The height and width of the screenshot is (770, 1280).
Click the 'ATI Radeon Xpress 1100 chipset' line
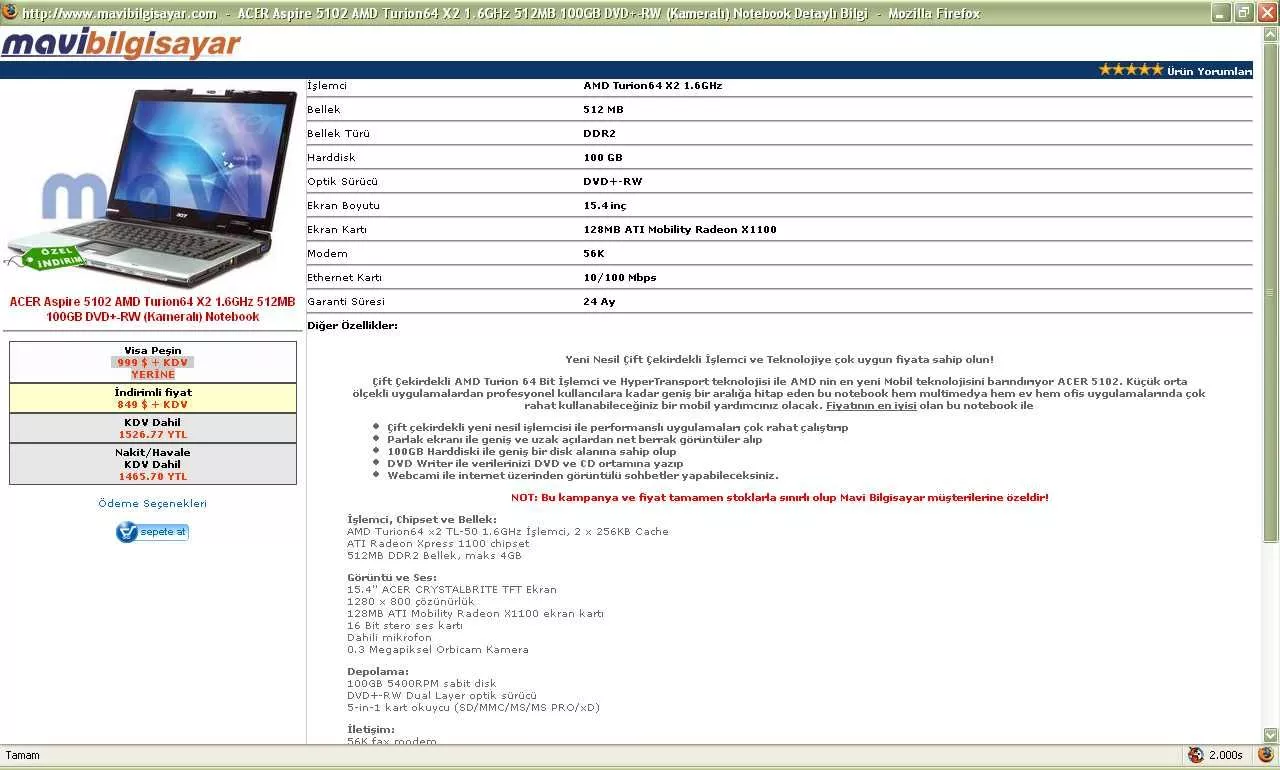437,543
